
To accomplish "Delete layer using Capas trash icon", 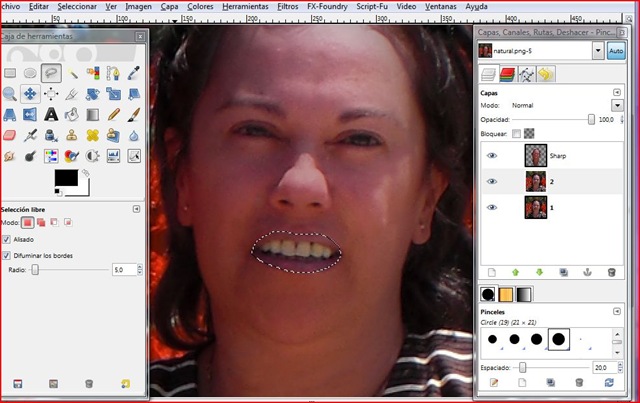I will click(x=611, y=272).
